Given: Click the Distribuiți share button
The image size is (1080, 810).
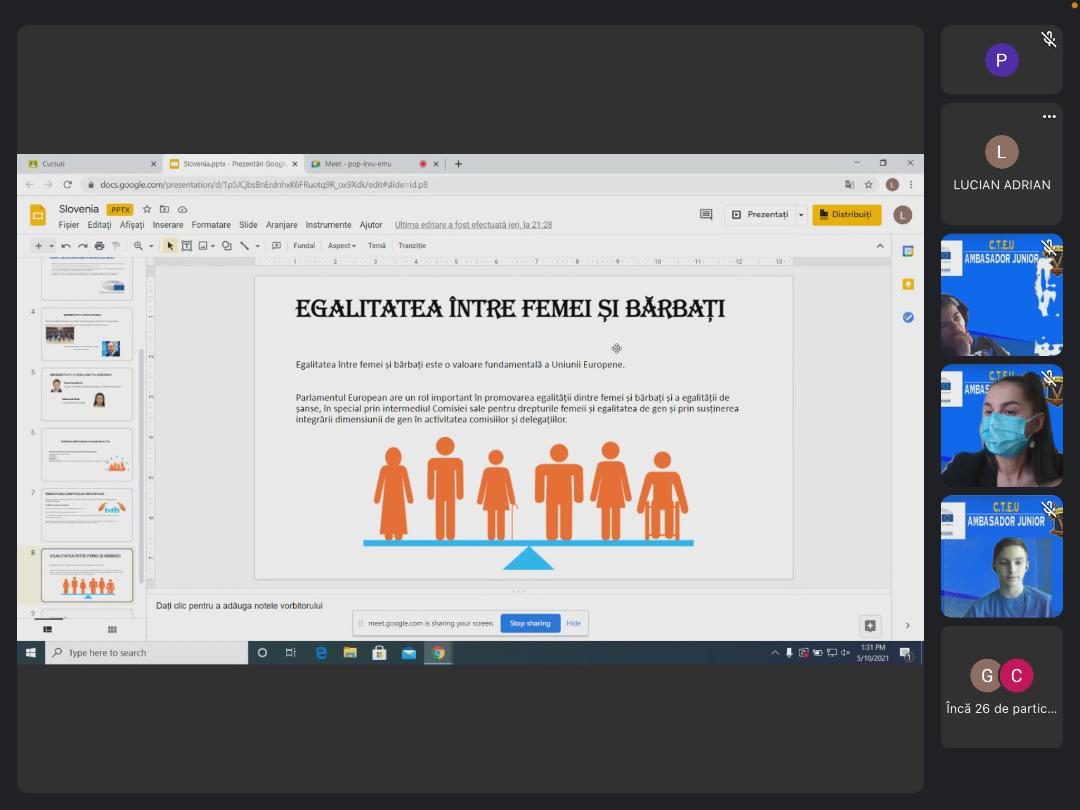Looking at the screenshot, I should [846, 215].
